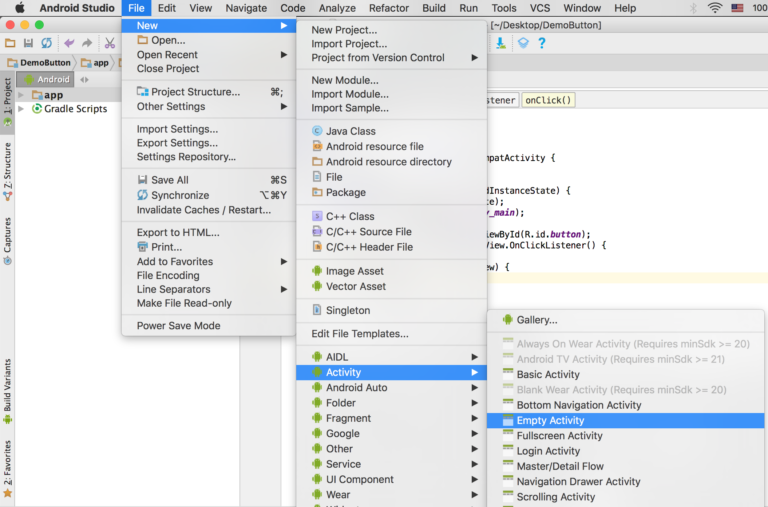
Task: Click the US flag input source icon
Action: tap(737, 8)
